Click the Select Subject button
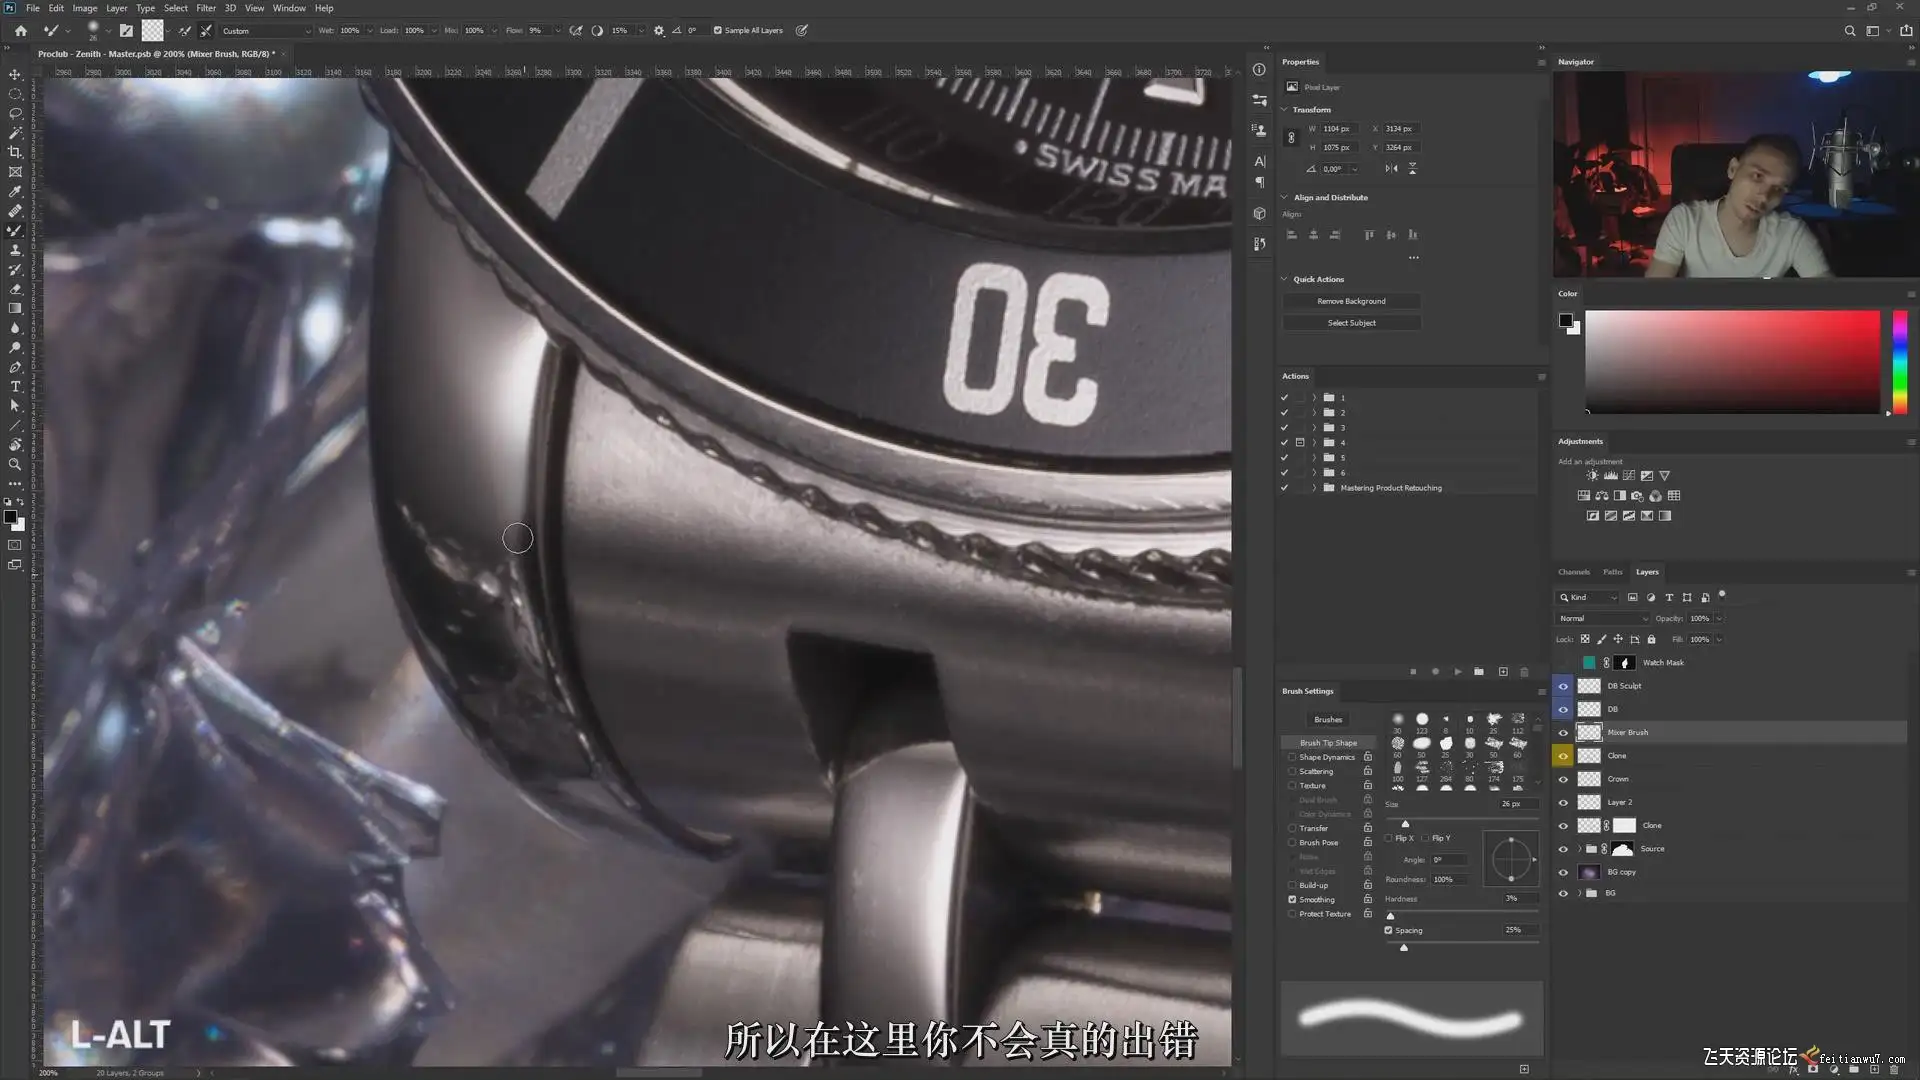Screen dimensions: 1920x1080 tap(1351, 323)
